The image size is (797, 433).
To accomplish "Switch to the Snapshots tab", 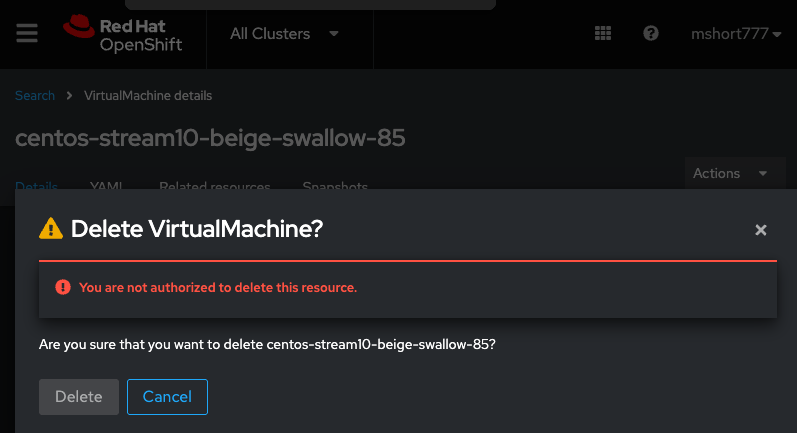I will (x=335, y=186).
